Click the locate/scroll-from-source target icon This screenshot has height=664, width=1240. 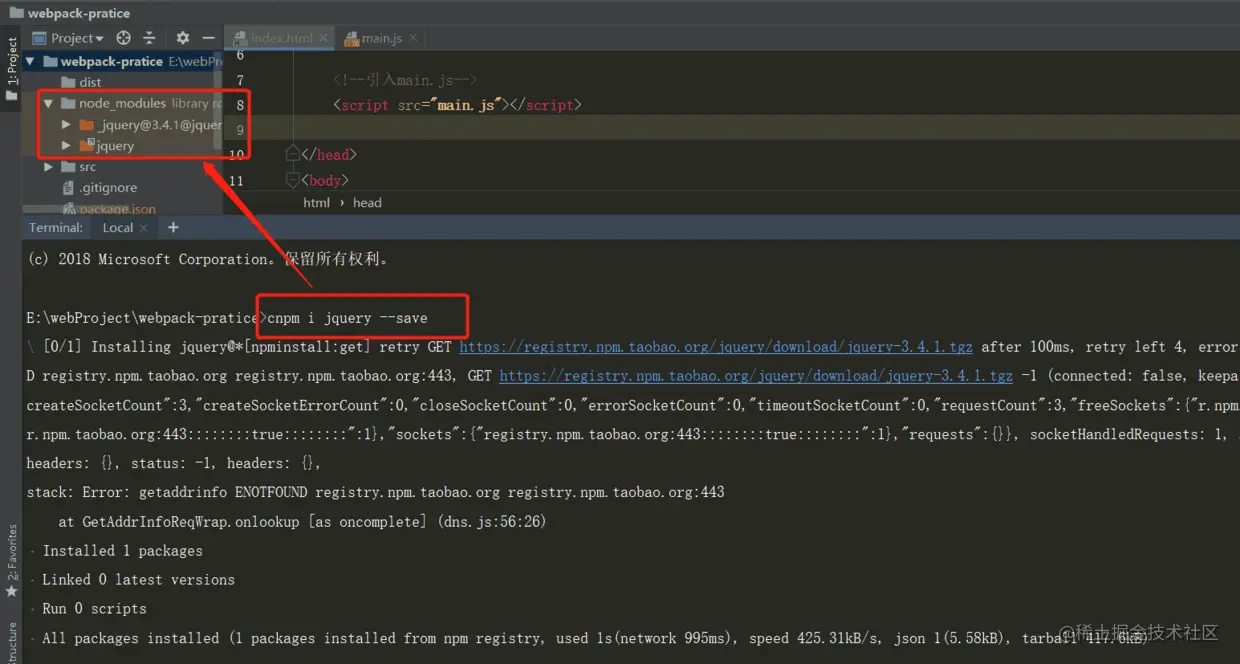pyautogui.click(x=124, y=38)
